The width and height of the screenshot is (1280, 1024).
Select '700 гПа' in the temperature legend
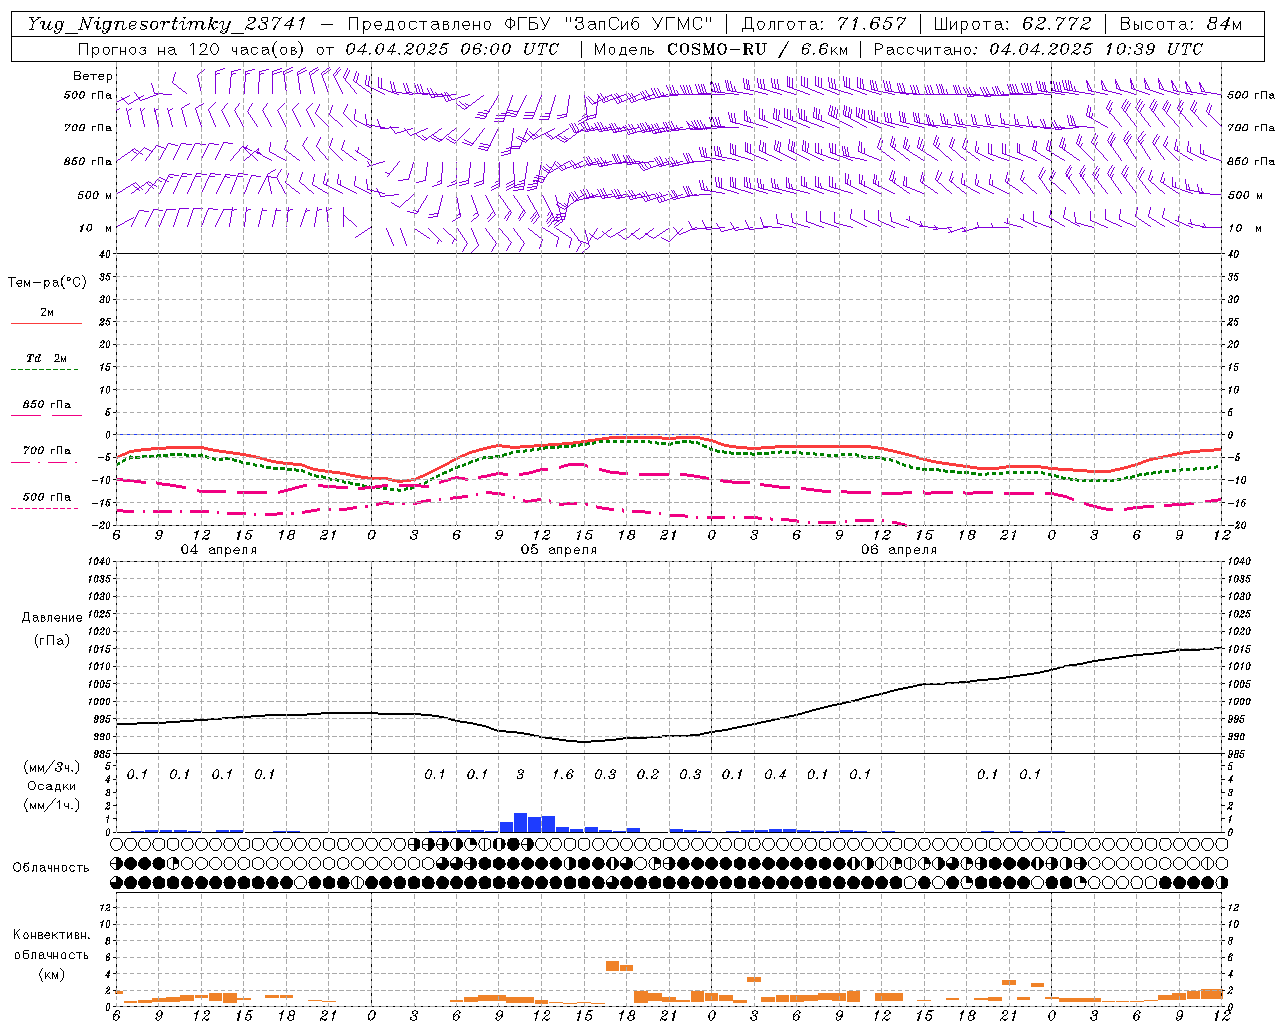coord(47,450)
